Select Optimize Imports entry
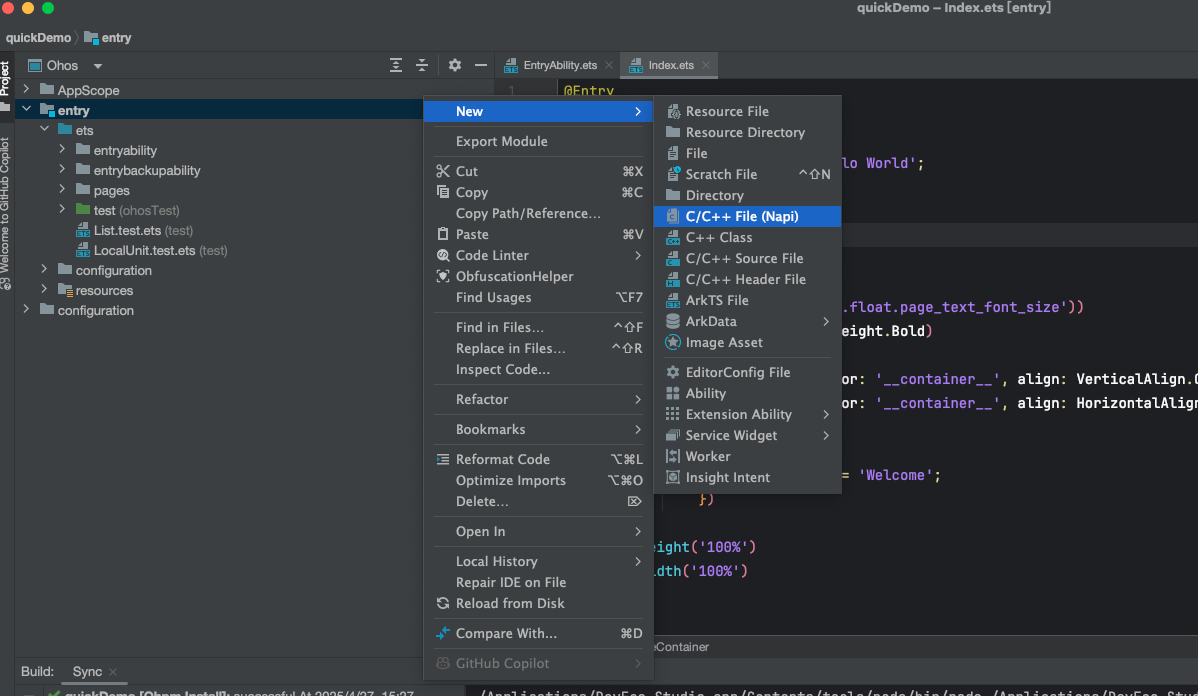The height and width of the screenshot is (696, 1198). (x=539, y=481)
